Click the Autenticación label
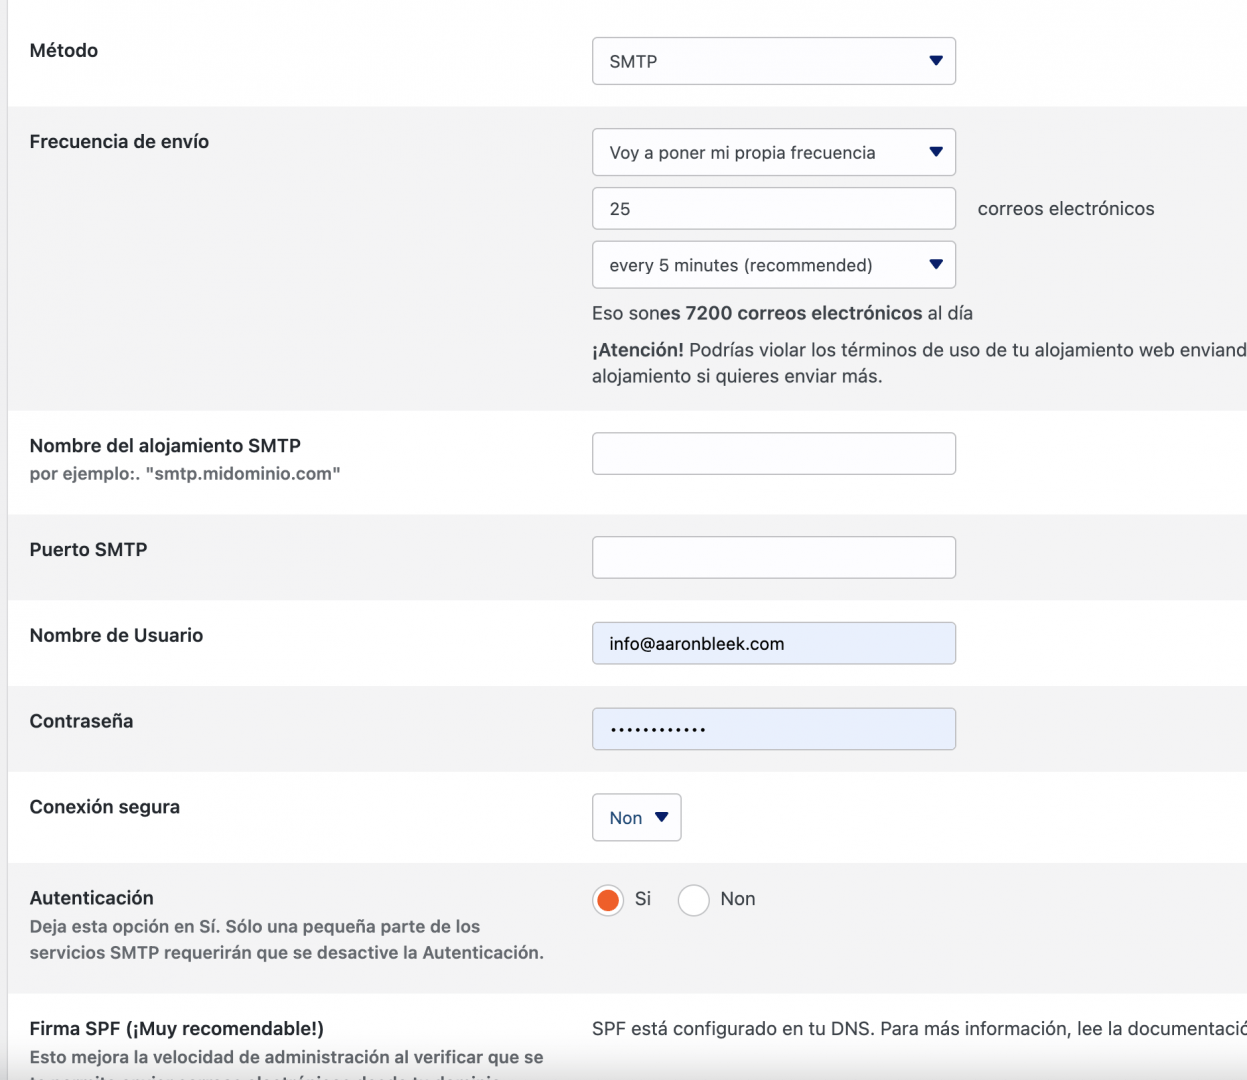1247x1080 pixels. [x=92, y=898]
